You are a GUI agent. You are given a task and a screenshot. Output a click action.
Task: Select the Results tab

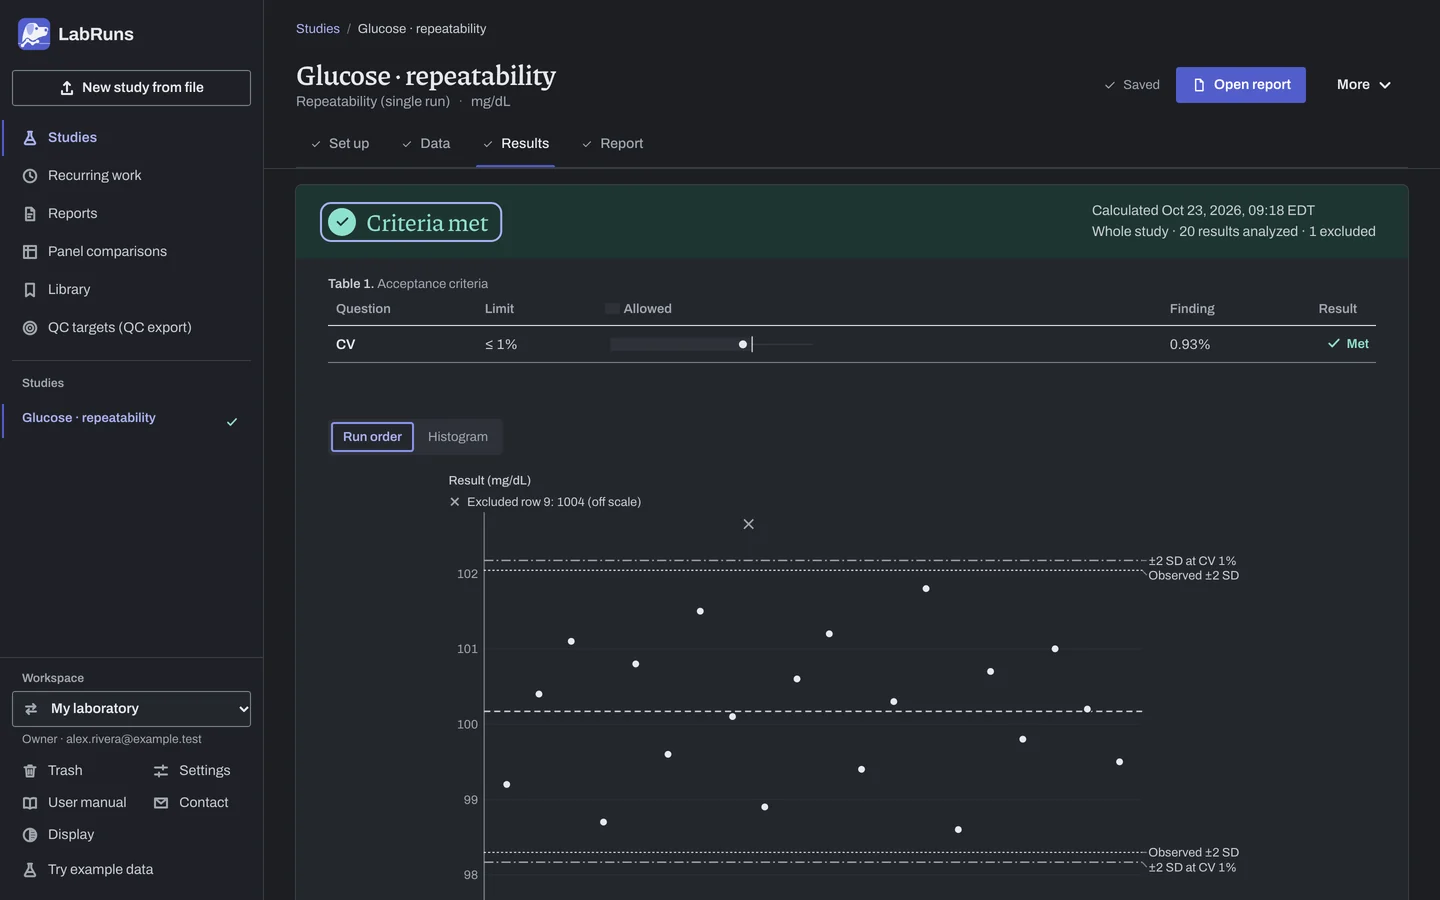pyautogui.click(x=516, y=144)
